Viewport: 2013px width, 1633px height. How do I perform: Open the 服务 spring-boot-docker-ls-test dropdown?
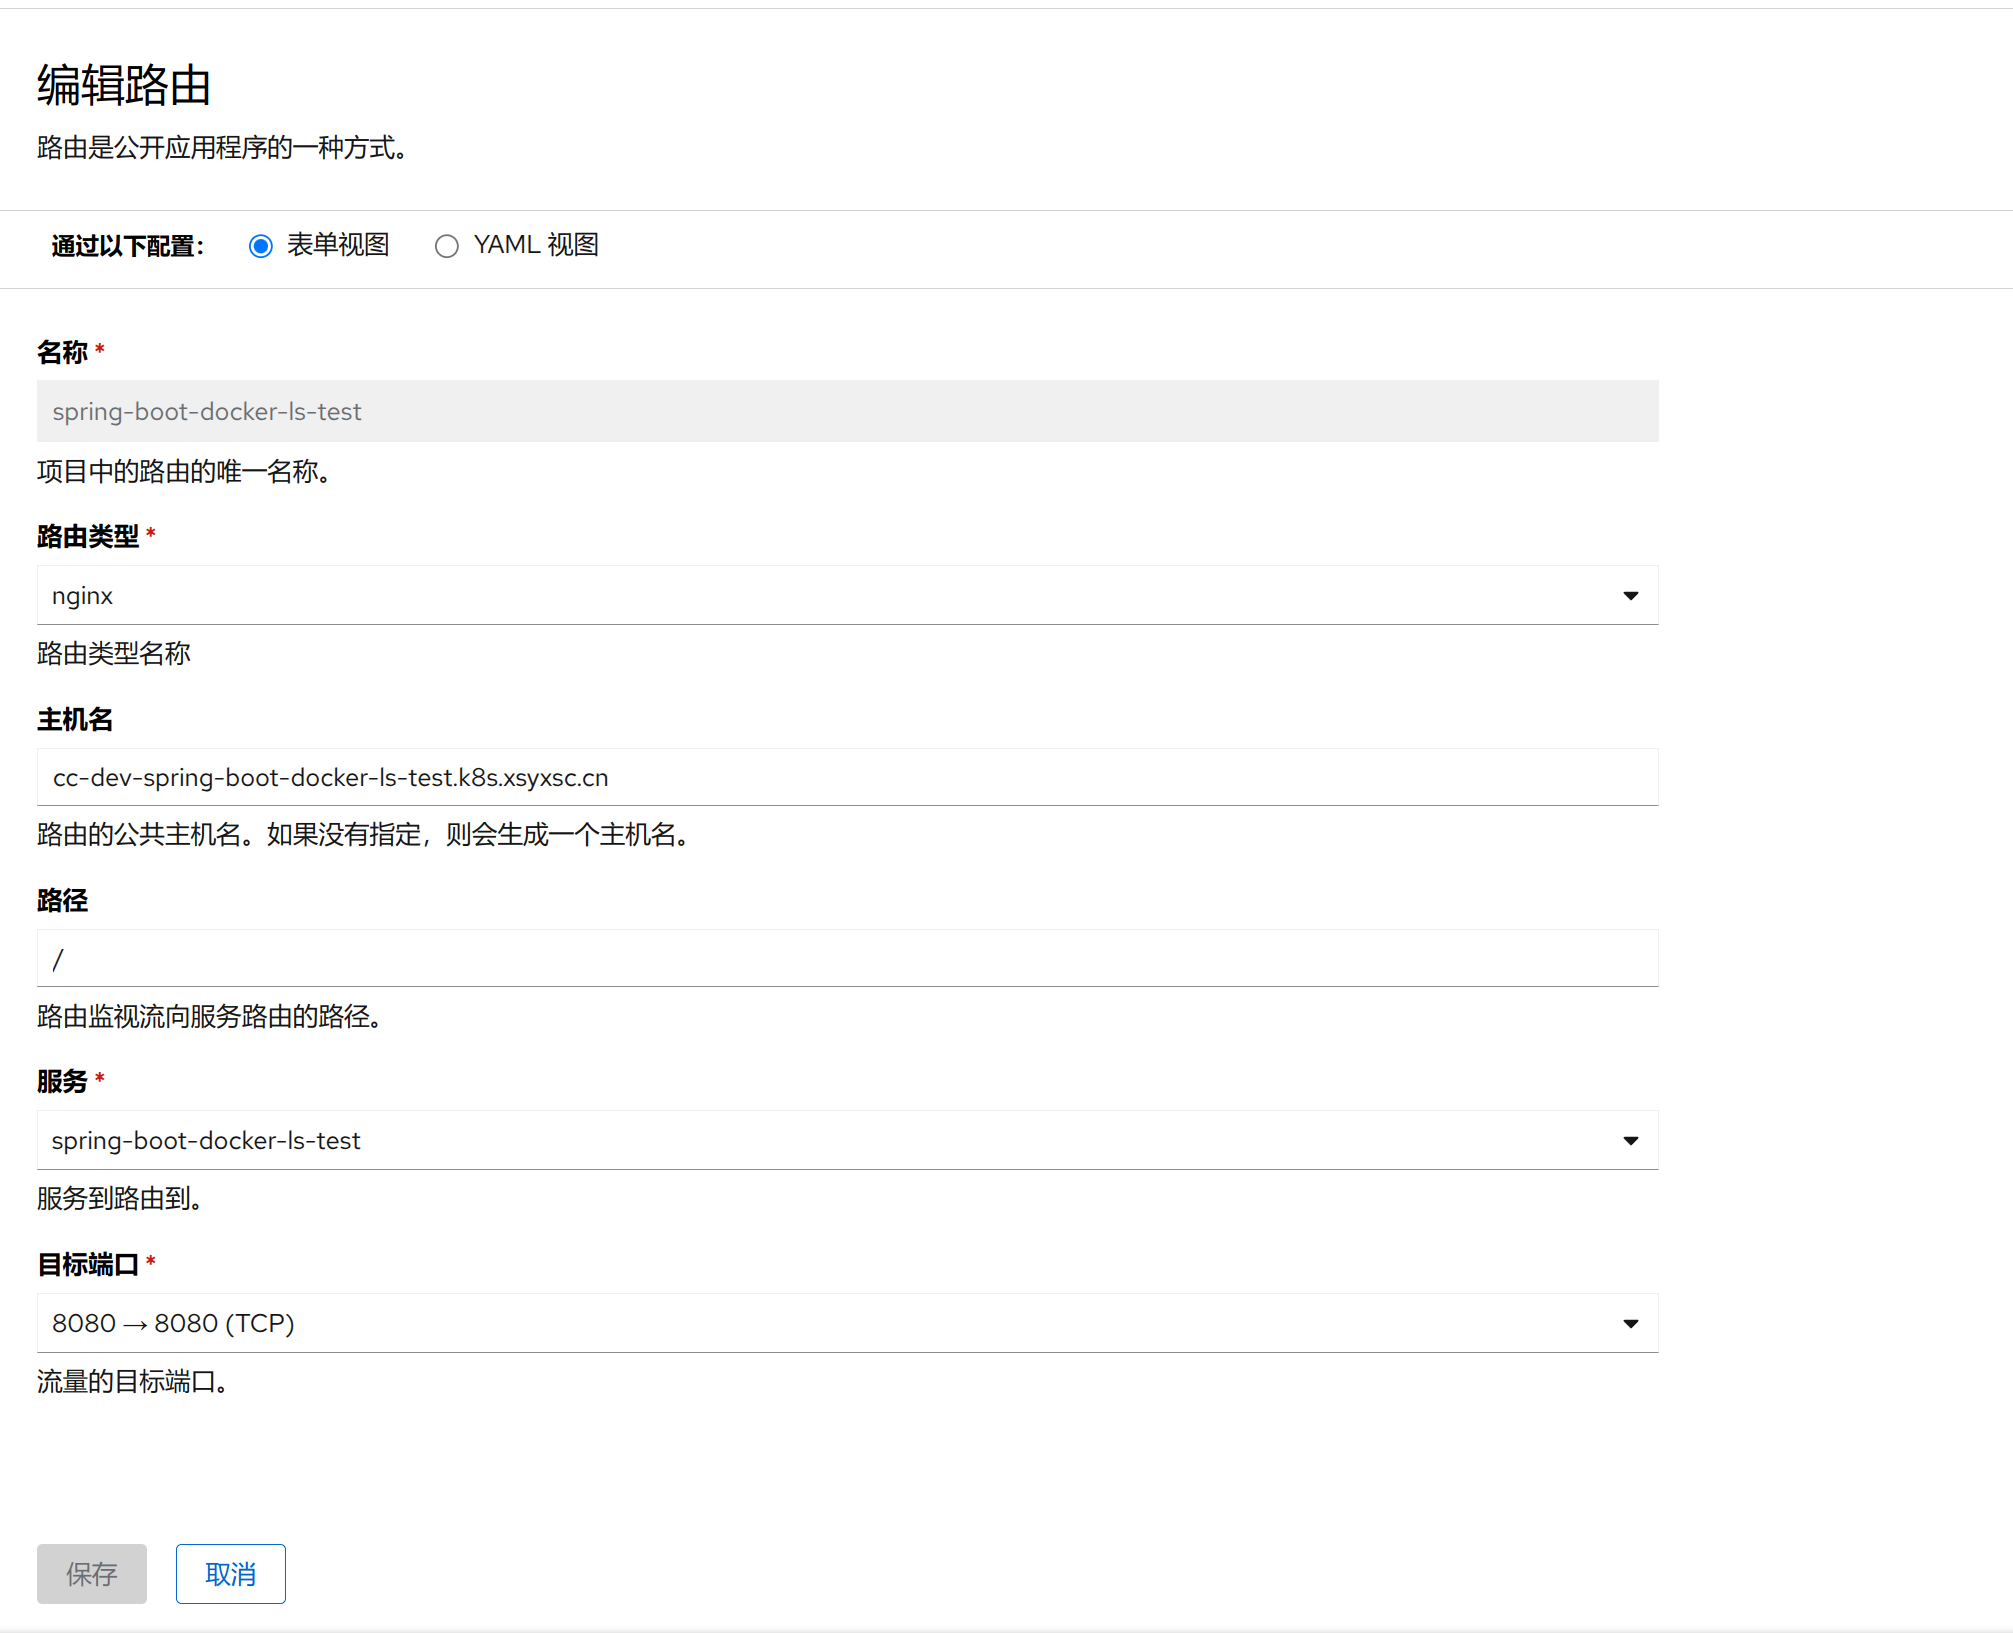coord(846,1141)
